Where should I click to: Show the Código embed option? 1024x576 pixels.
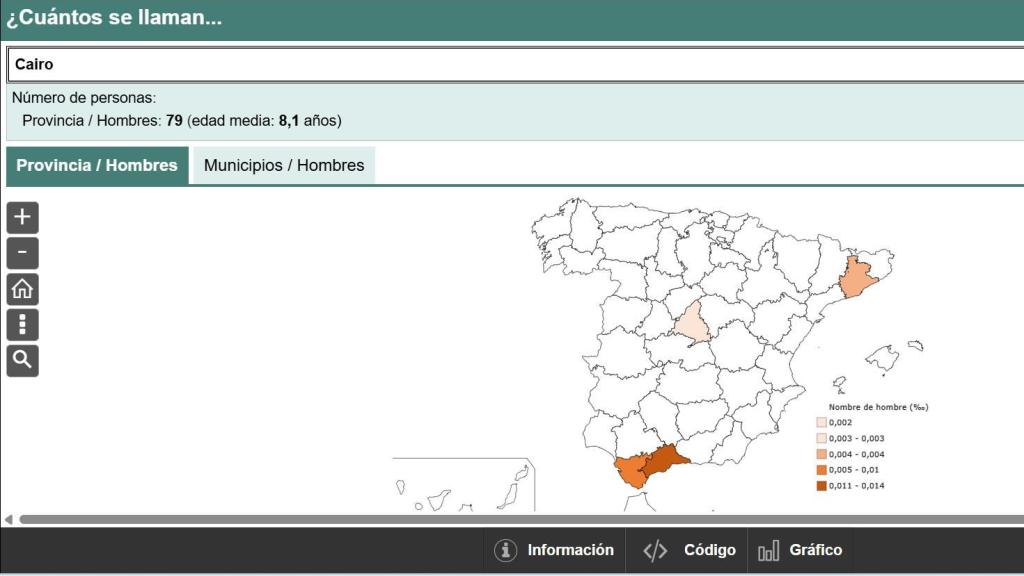point(690,550)
